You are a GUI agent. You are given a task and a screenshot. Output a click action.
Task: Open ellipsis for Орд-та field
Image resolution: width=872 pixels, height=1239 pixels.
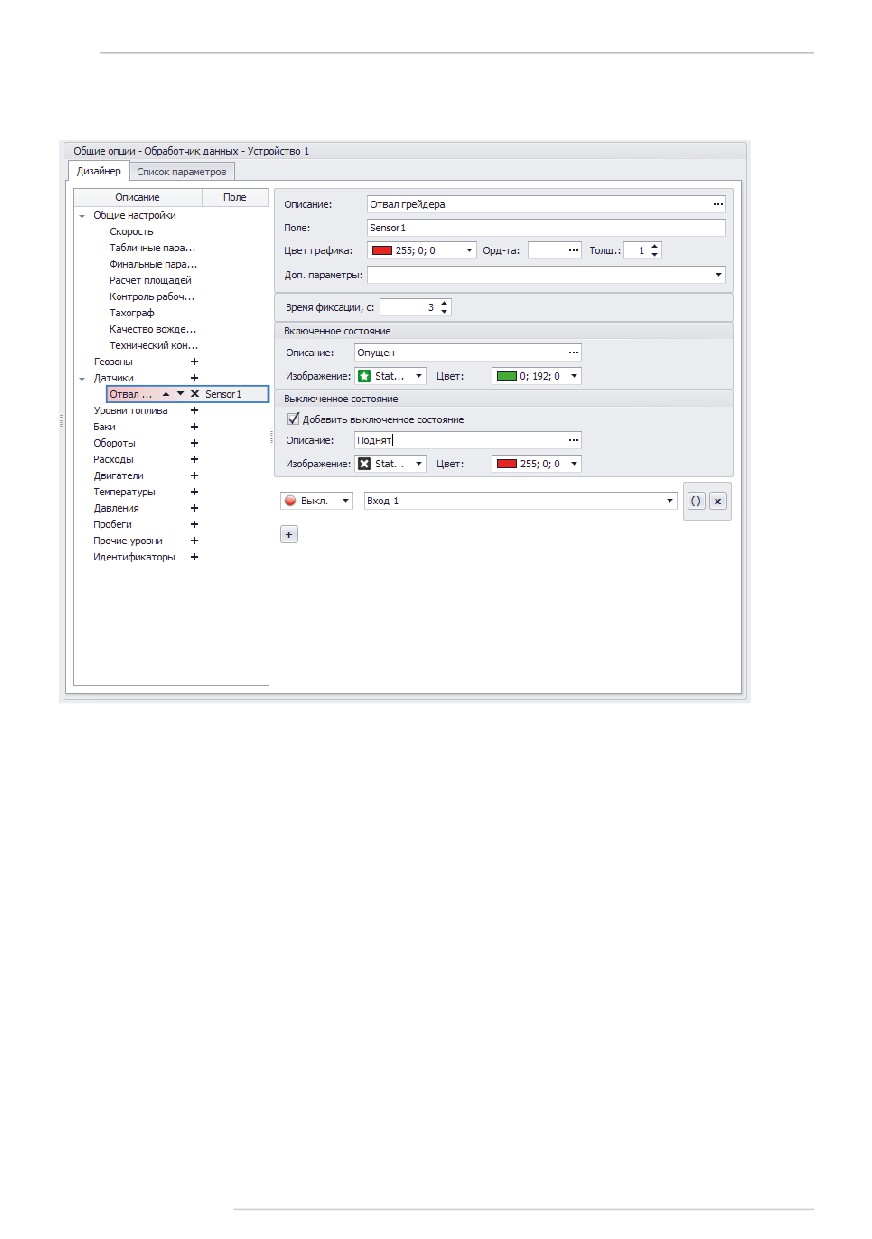(x=573, y=250)
